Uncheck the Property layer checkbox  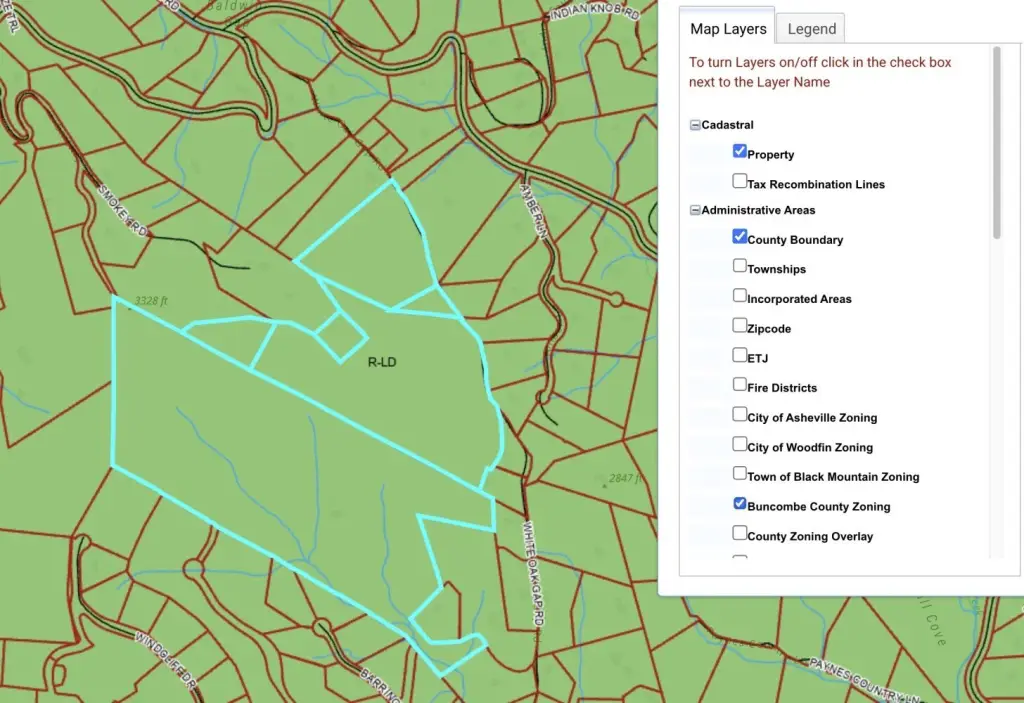(740, 152)
